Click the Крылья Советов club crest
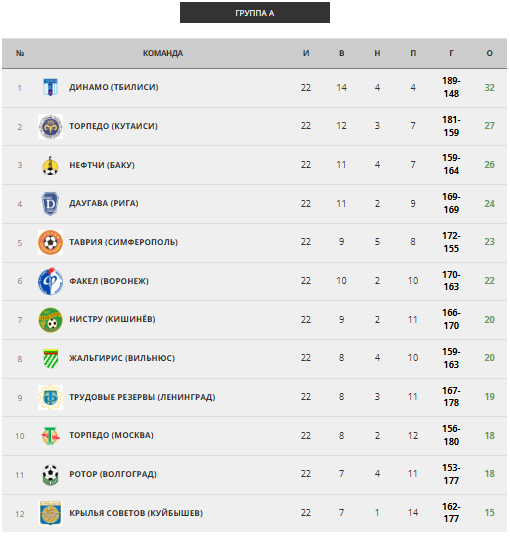510x538 pixels. (50, 513)
